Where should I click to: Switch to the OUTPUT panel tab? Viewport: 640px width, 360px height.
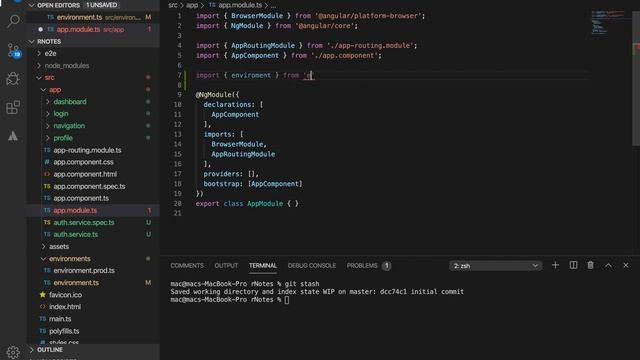[x=226, y=266]
